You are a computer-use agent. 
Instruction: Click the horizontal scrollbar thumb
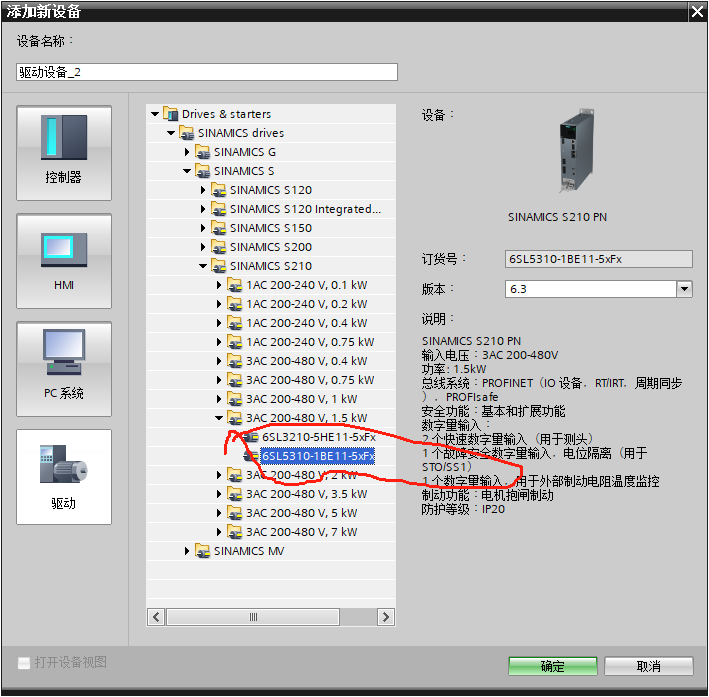[253, 617]
